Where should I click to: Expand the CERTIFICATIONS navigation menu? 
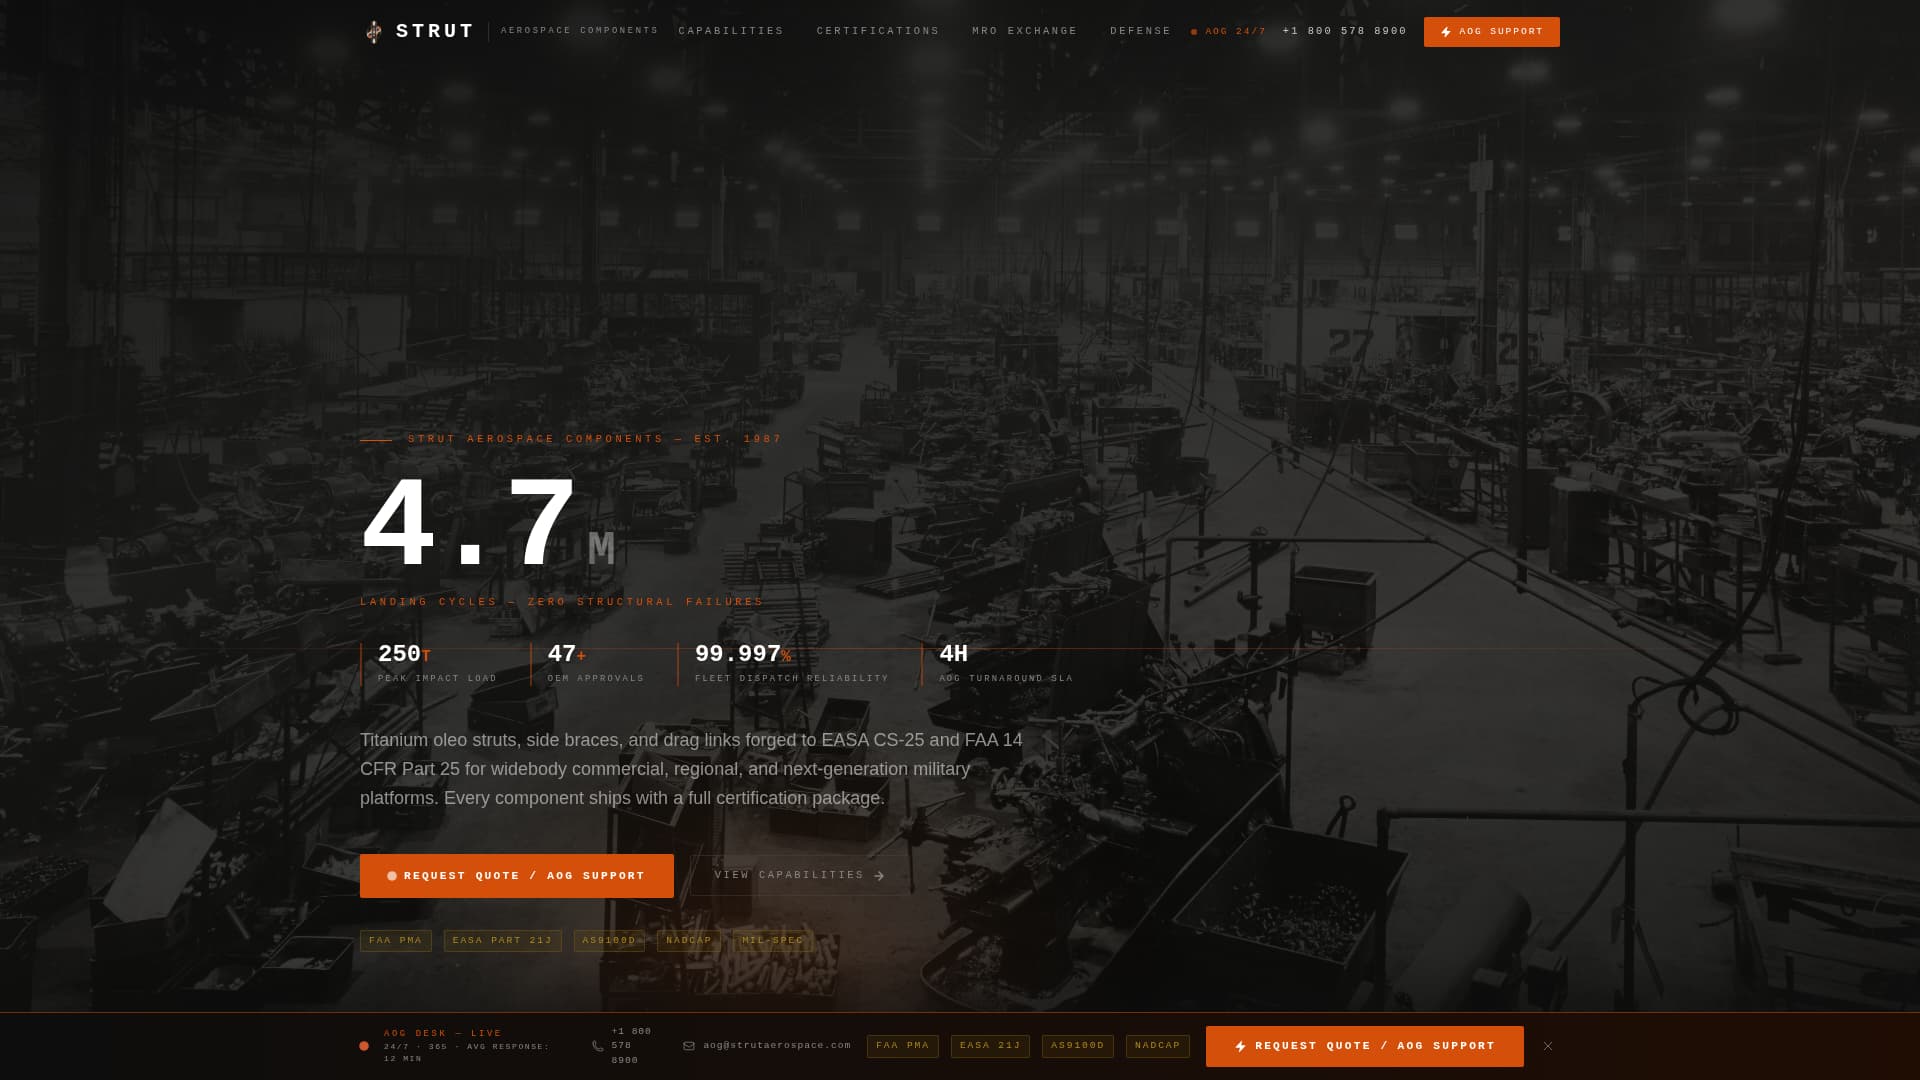click(877, 31)
